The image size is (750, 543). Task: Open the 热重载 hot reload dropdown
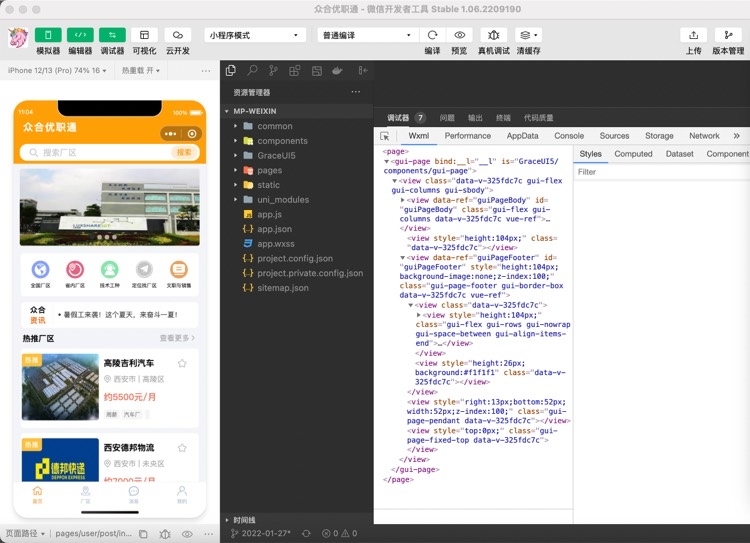click(141, 70)
